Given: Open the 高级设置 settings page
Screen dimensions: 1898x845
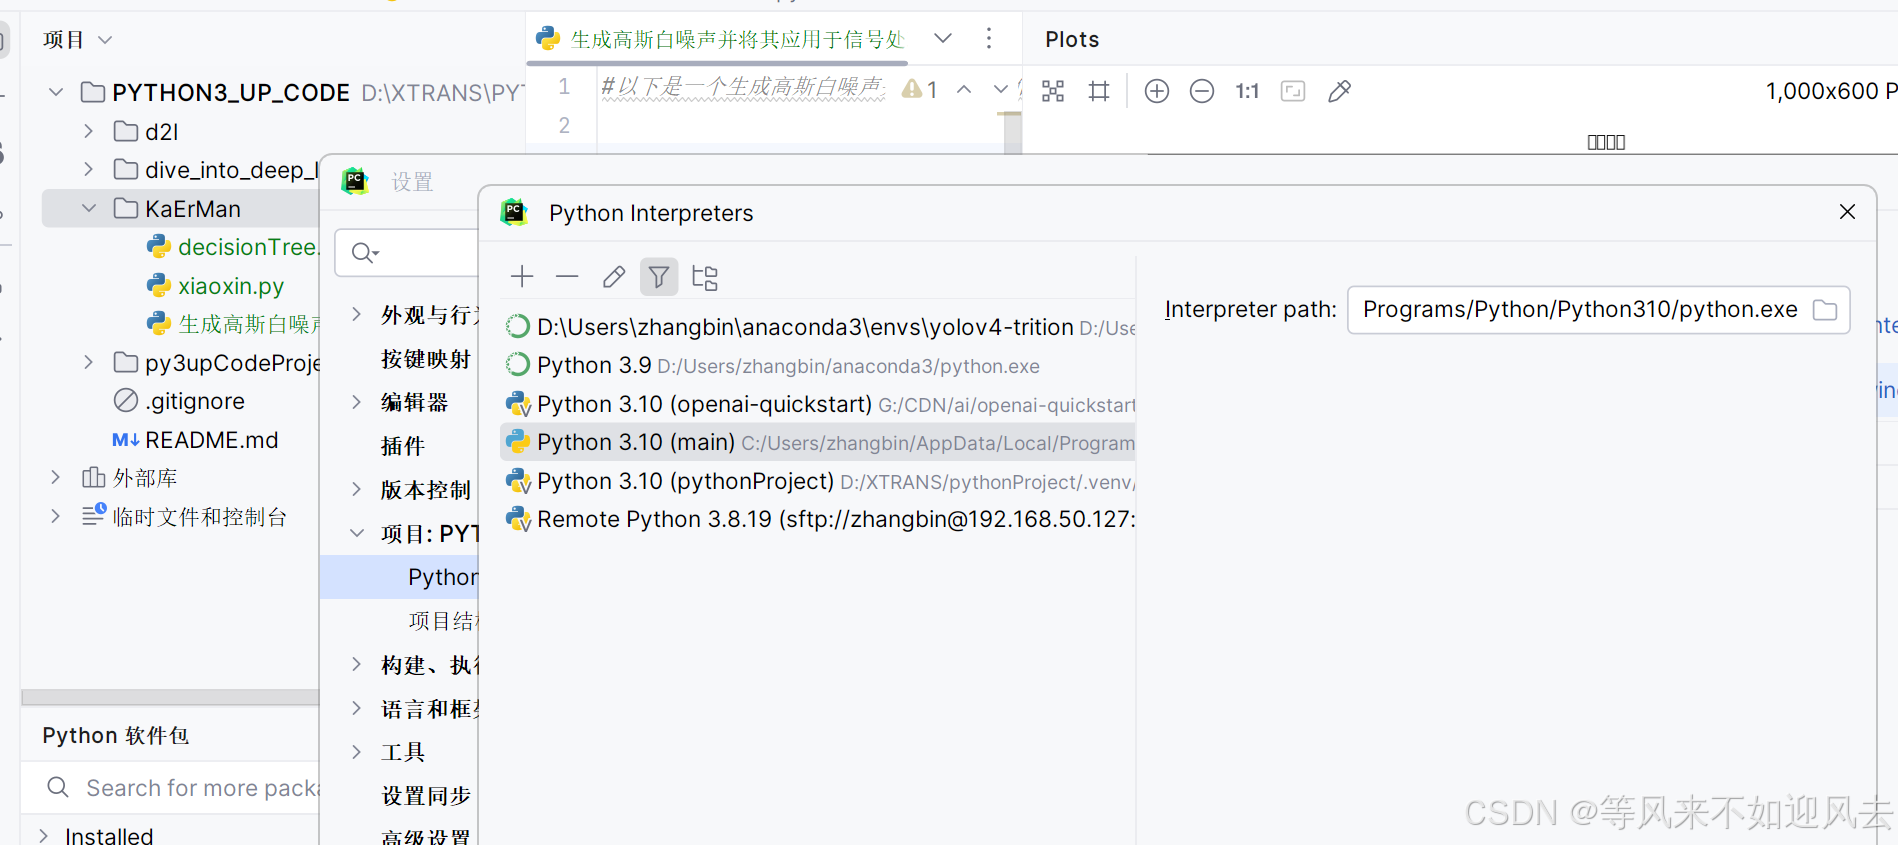Looking at the screenshot, I should [x=426, y=835].
